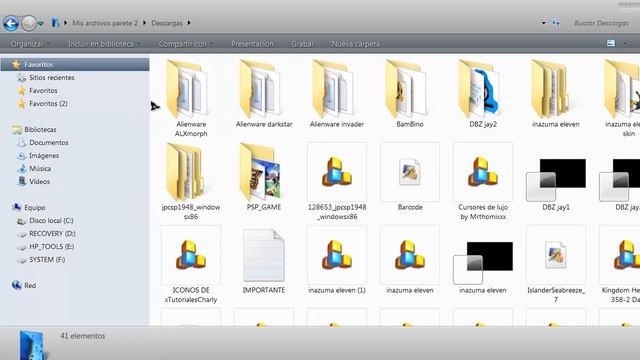Open the address bar history dropdown
Screen dimensions: 640x360
pos(543,23)
